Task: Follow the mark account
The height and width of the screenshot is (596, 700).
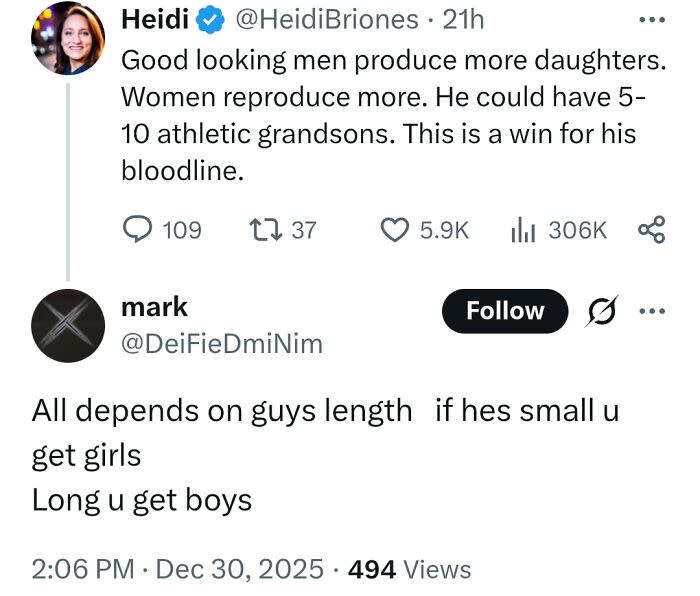Action: pos(505,310)
